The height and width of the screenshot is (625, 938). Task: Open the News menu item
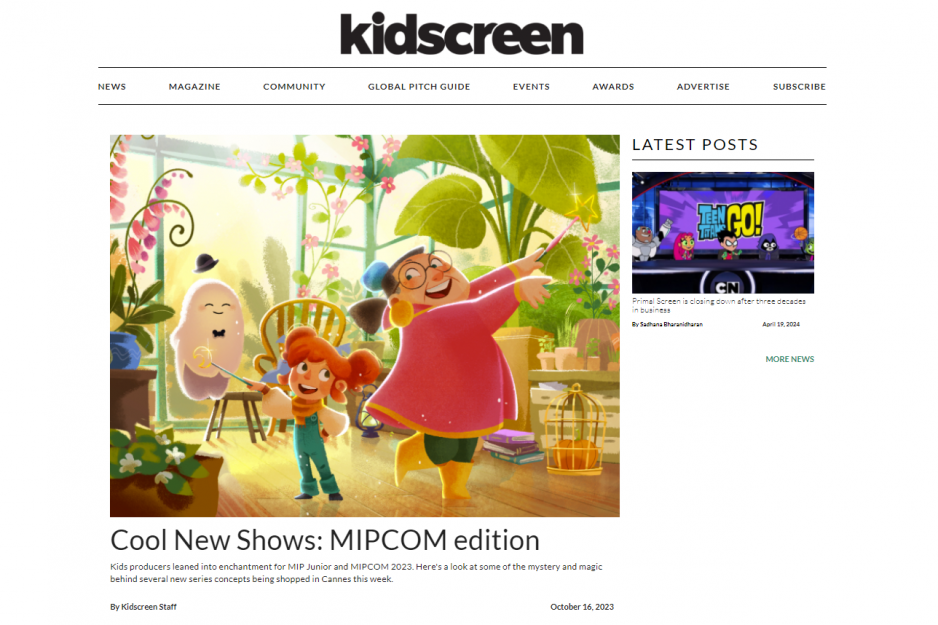(112, 87)
